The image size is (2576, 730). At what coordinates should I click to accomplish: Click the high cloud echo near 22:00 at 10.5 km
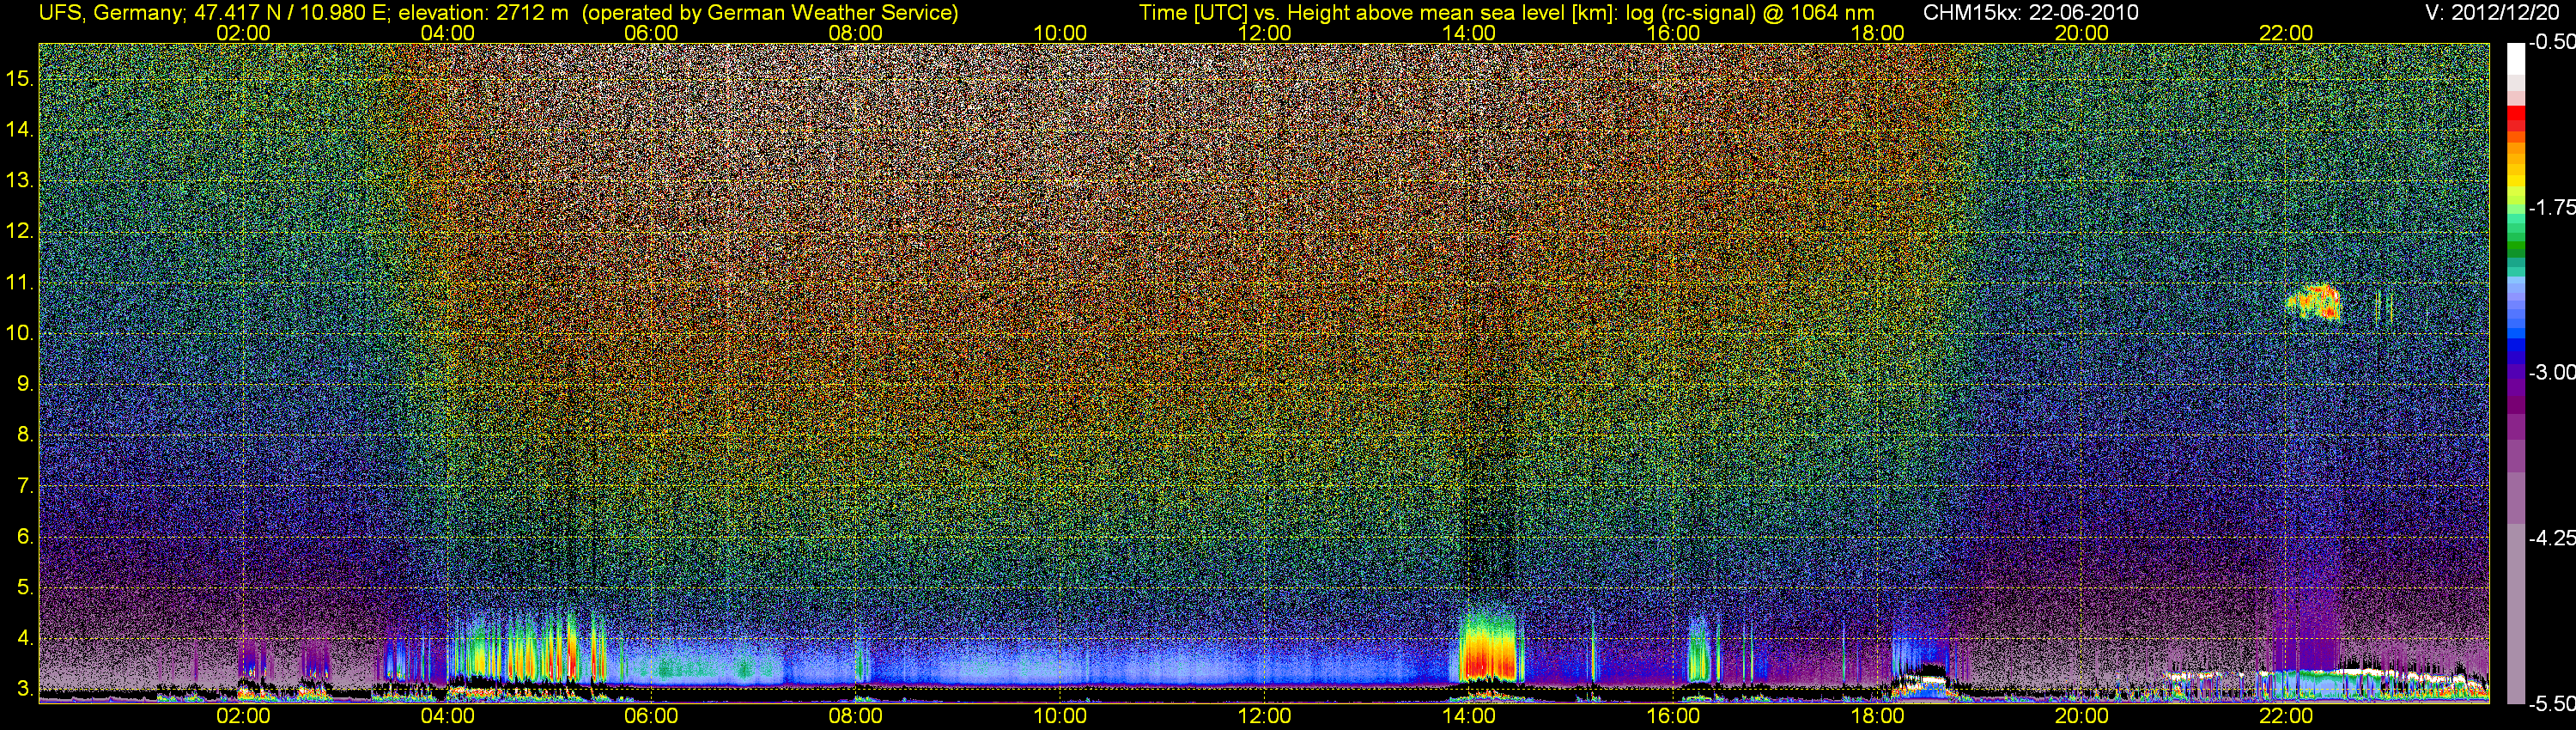coord(2314,302)
